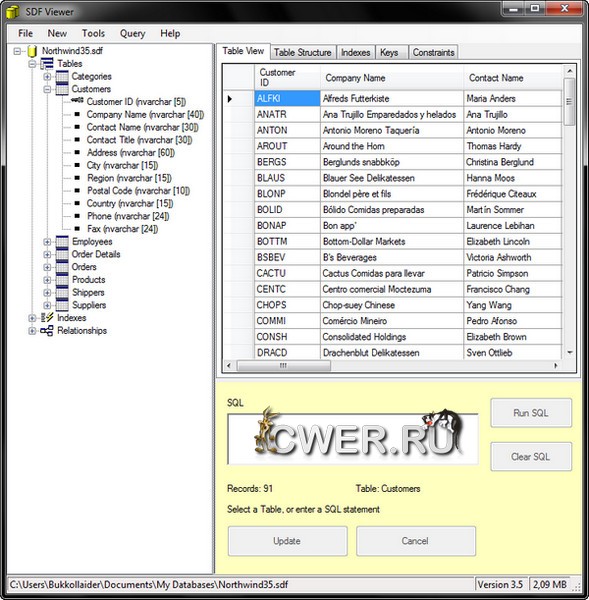
Task: Click the key icon beside Customer ID column
Action: (77, 101)
